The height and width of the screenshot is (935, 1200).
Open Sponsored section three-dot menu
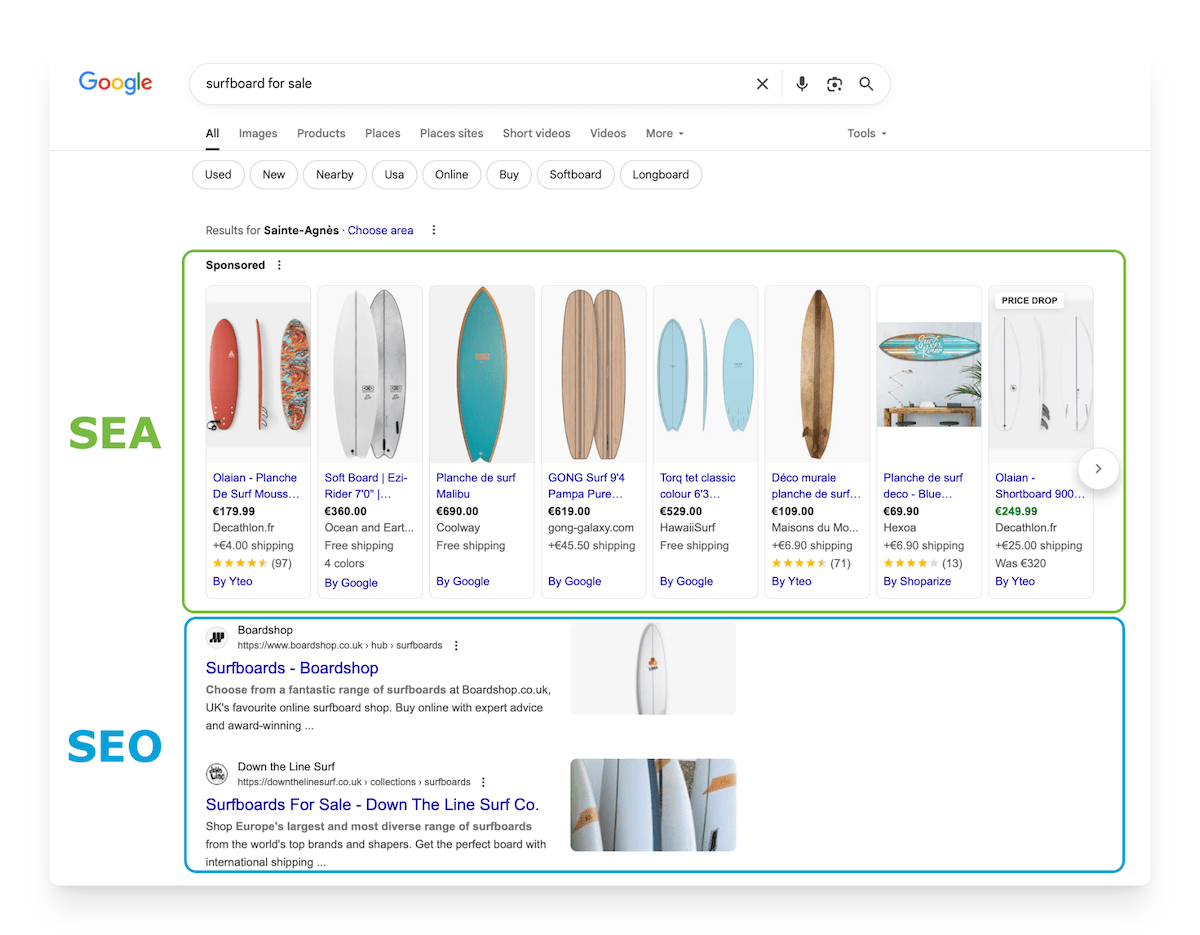pos(279,265)
